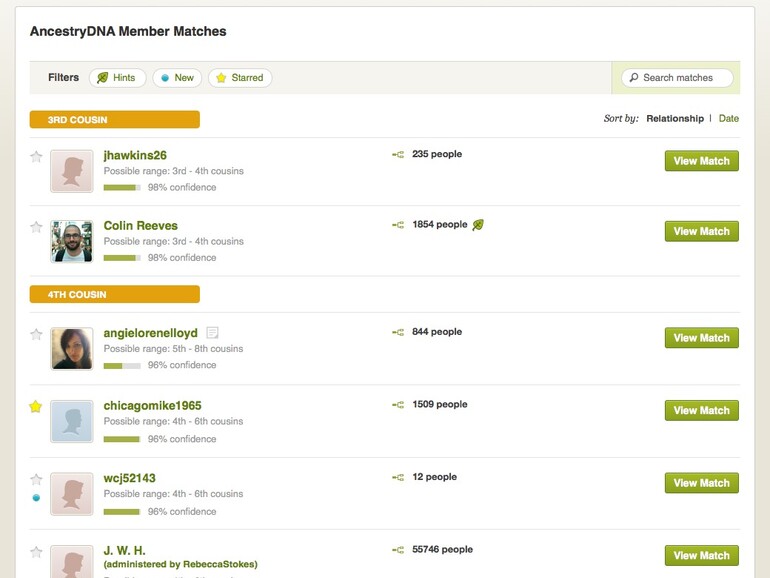Click Colin Reeves 98% confidence bar
The image size is (770, 578).
click(122, 258)
